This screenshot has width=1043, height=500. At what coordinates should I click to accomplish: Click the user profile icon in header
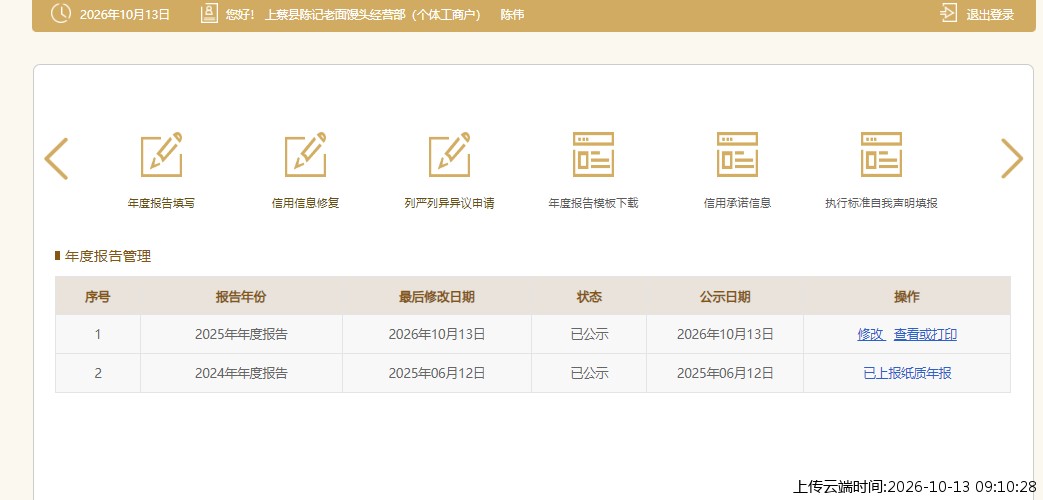point(210,13)
